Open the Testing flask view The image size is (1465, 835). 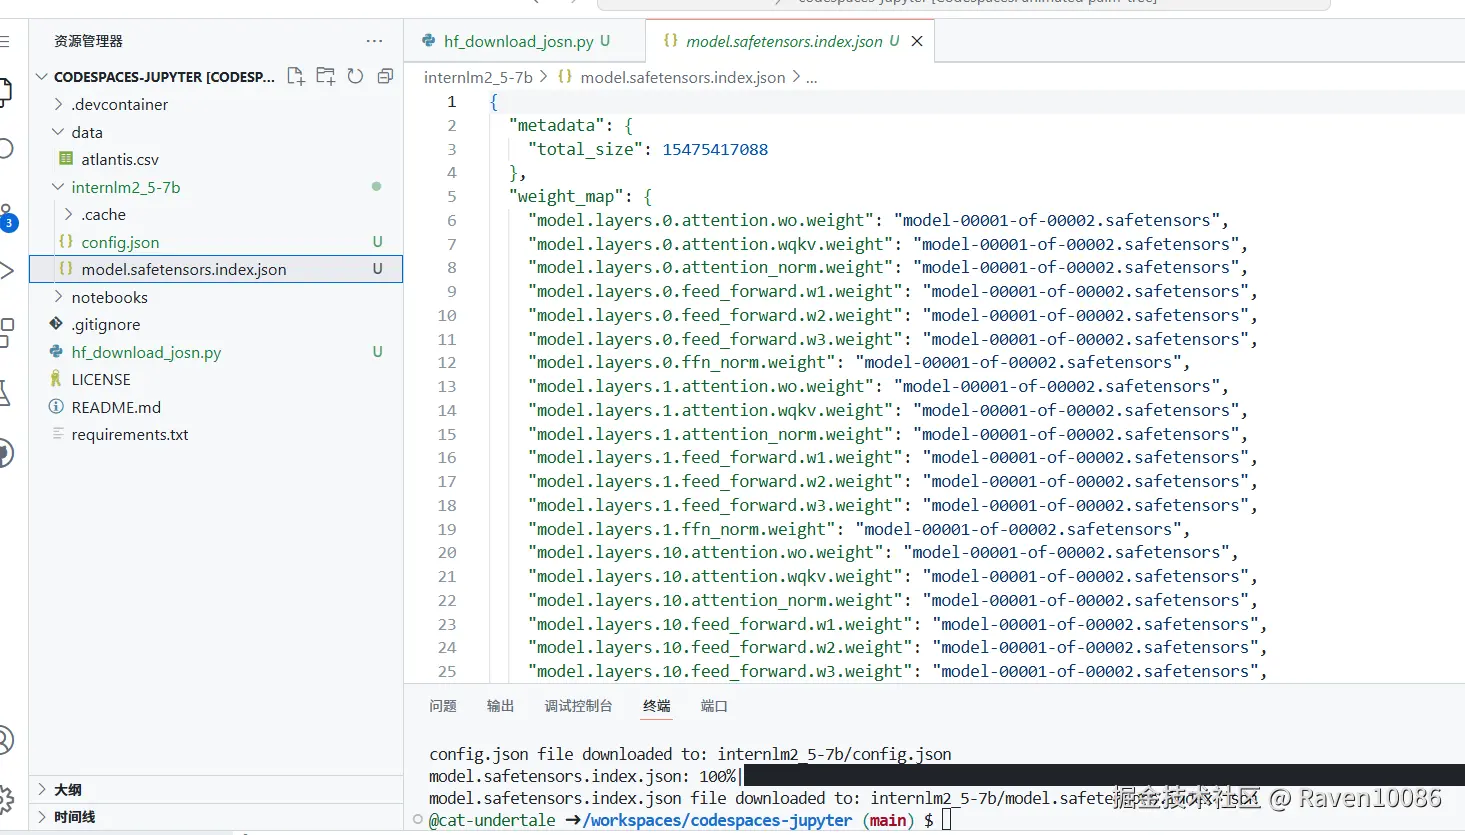pos(5,393)
